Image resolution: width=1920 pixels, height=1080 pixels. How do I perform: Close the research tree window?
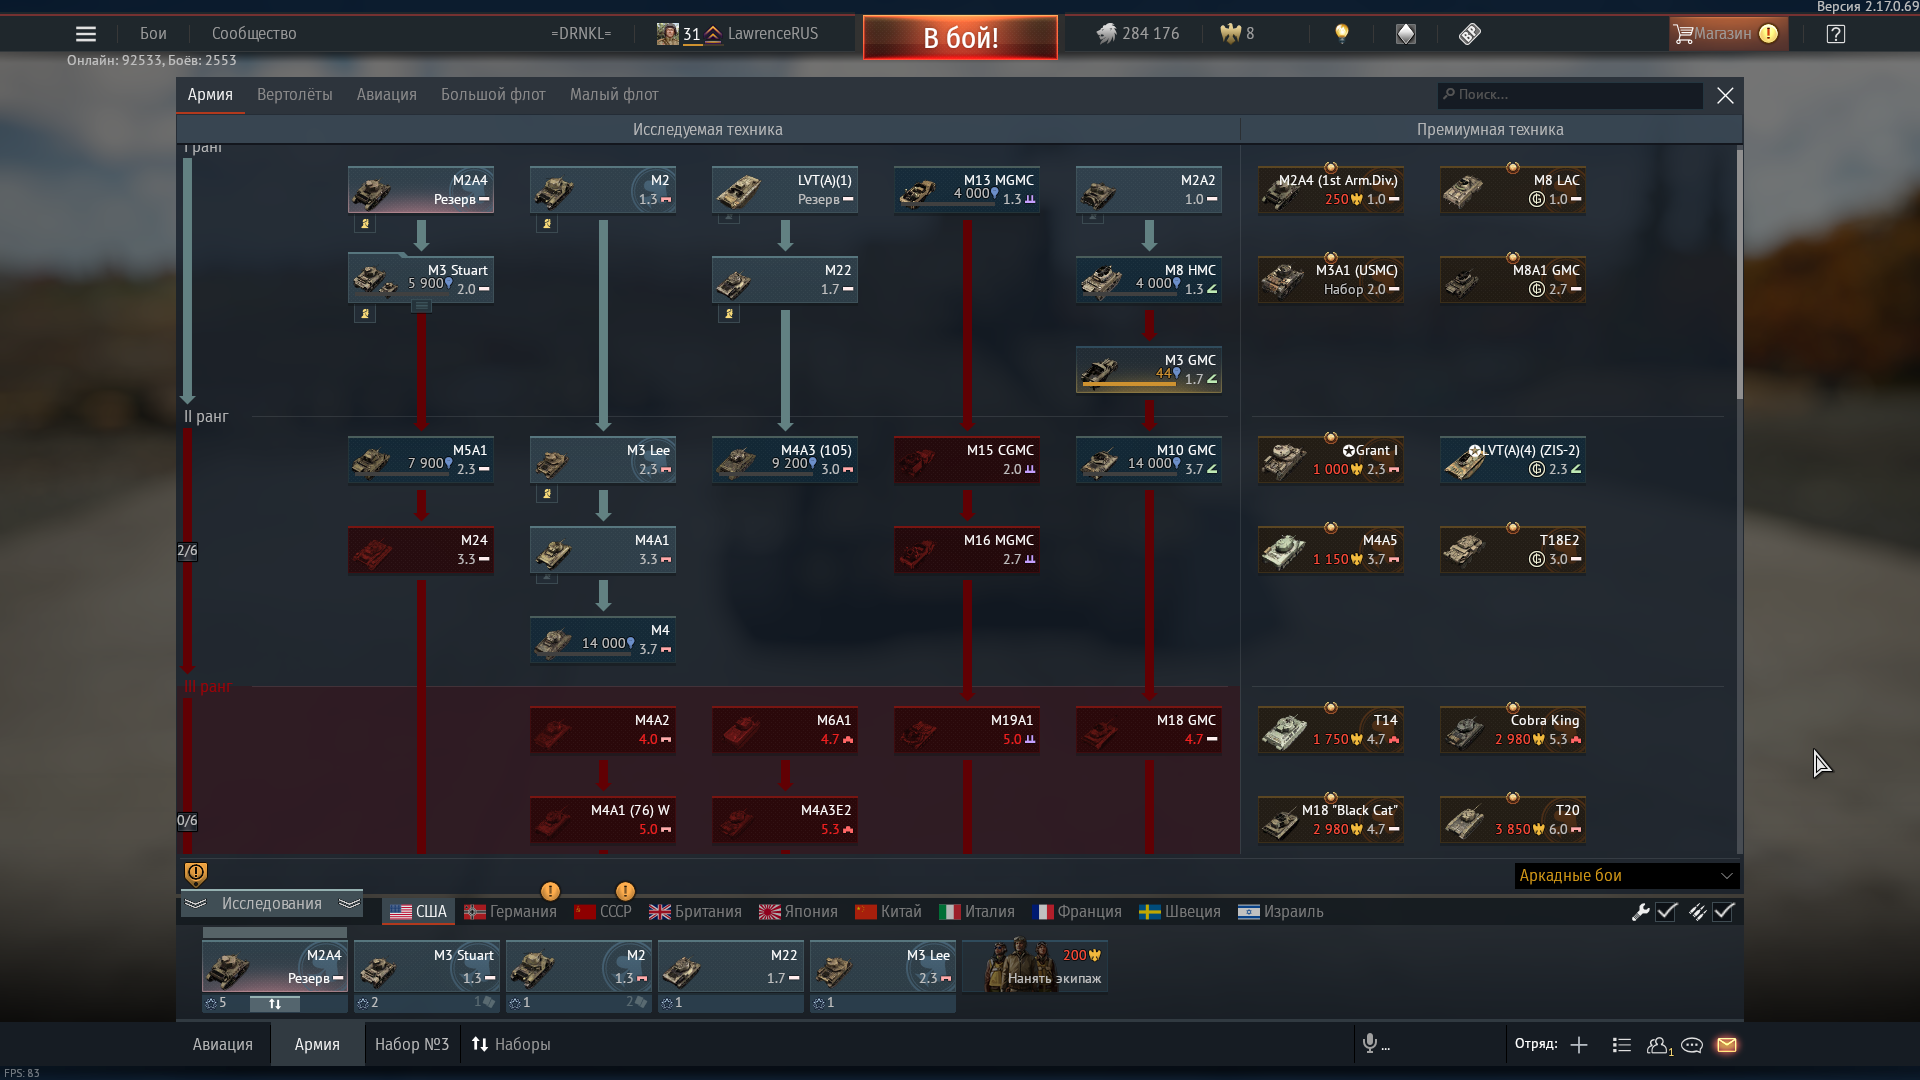click(1725, 95)
